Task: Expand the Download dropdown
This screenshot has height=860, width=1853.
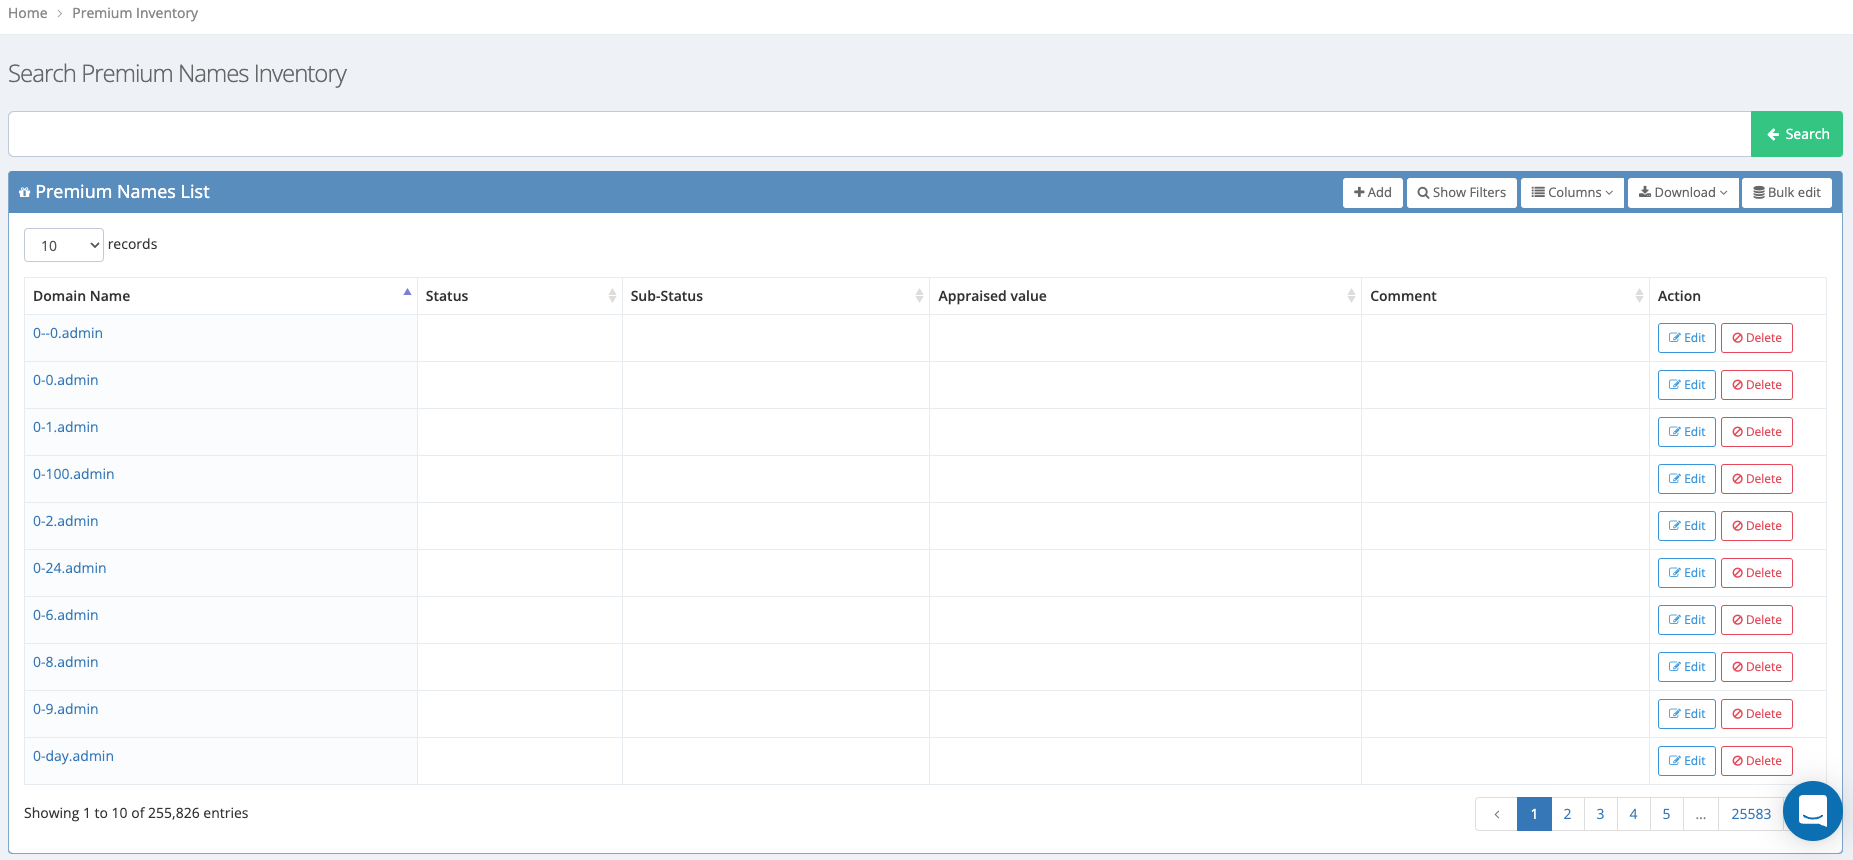Action: tap(1682, 193)
